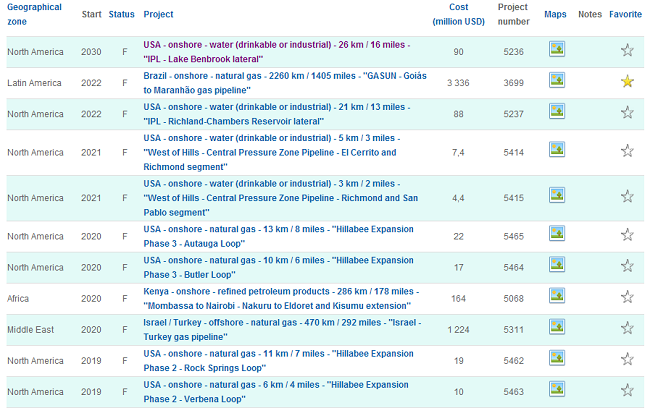Select Africa zone cell
650x408 pixels.
[18, 299]
